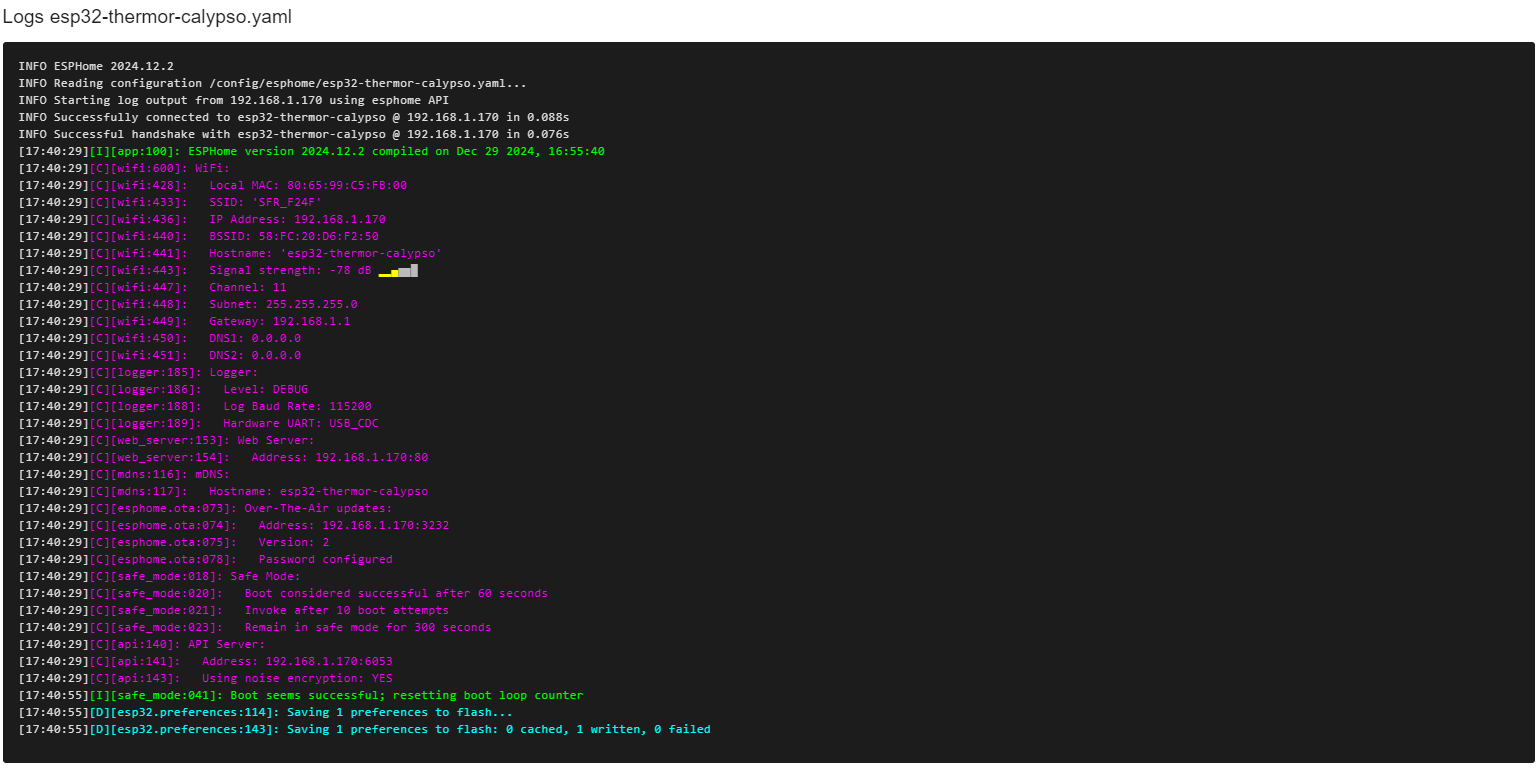Click the 'Level: DEBUG' line
The height and width of the screenshot is (774, 1540).
[163, 389]
